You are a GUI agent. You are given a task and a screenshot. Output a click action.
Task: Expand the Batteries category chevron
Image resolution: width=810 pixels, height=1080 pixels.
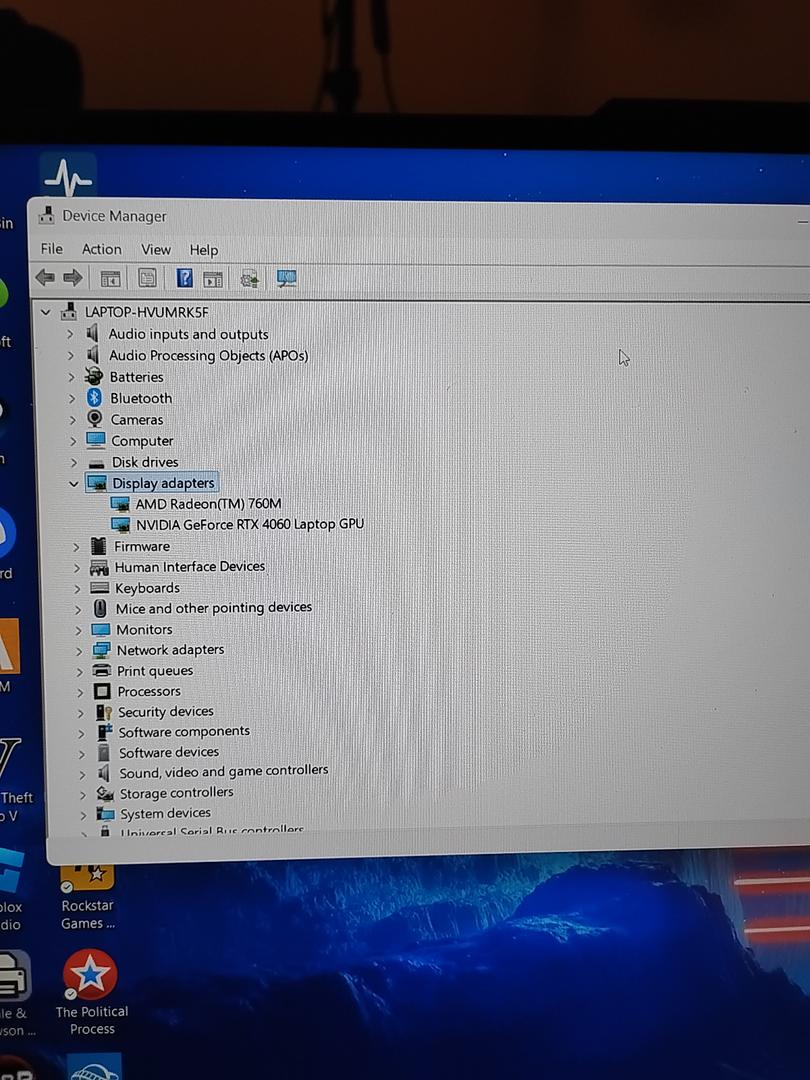tap(71, 377)
